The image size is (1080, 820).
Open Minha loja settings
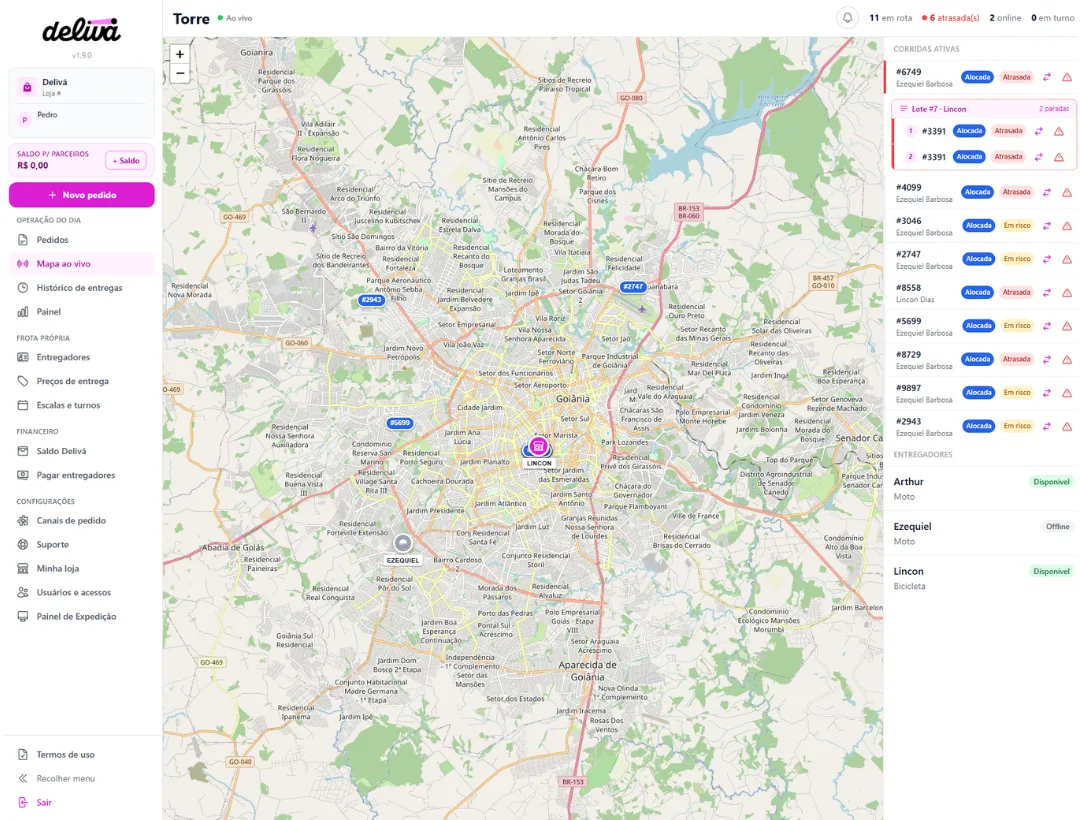81,569
